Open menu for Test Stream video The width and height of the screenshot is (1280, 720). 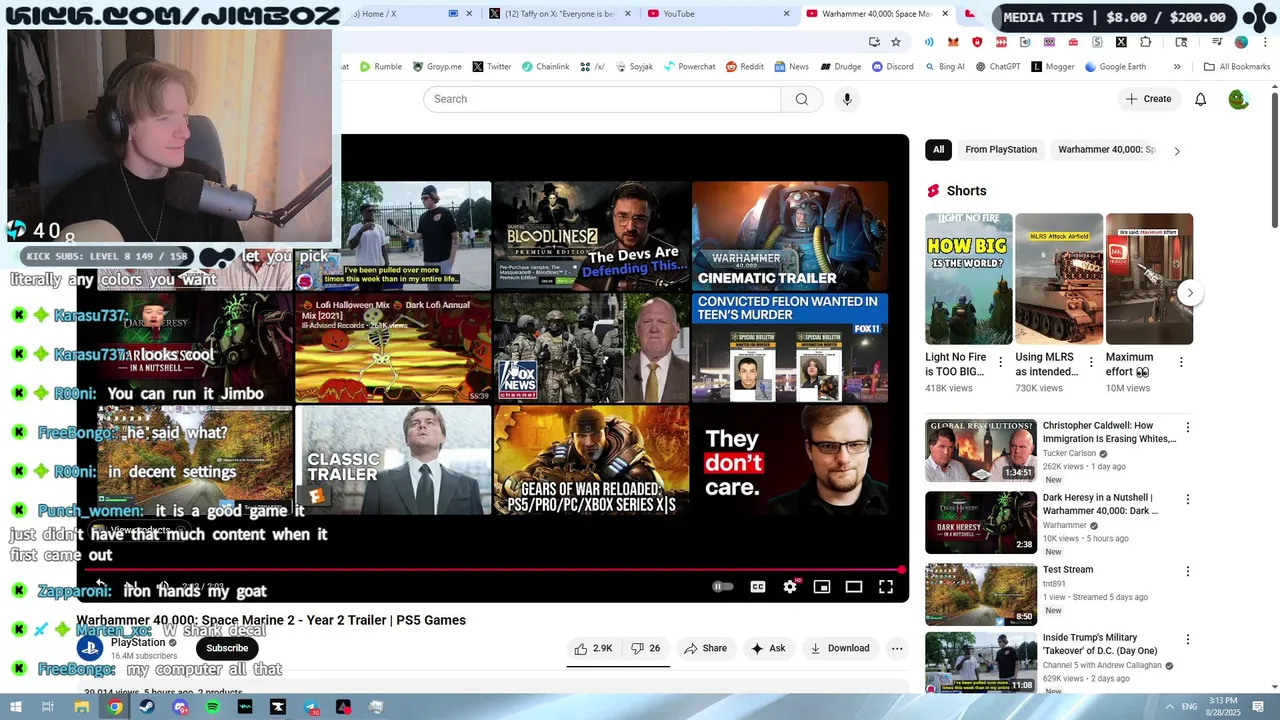tap(1188, 572)
